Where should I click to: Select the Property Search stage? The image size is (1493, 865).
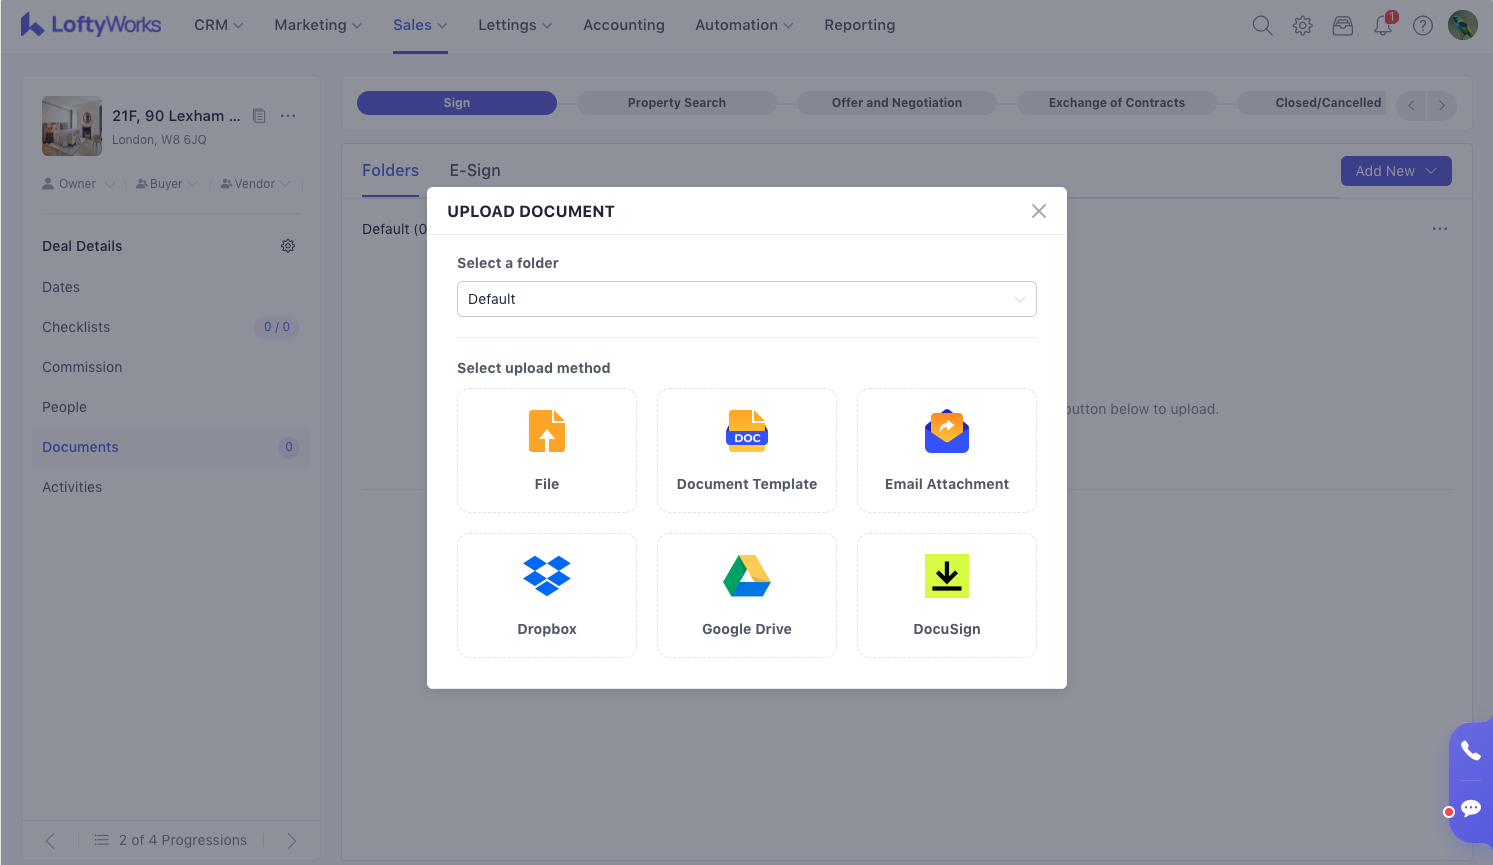click(677, 103)
